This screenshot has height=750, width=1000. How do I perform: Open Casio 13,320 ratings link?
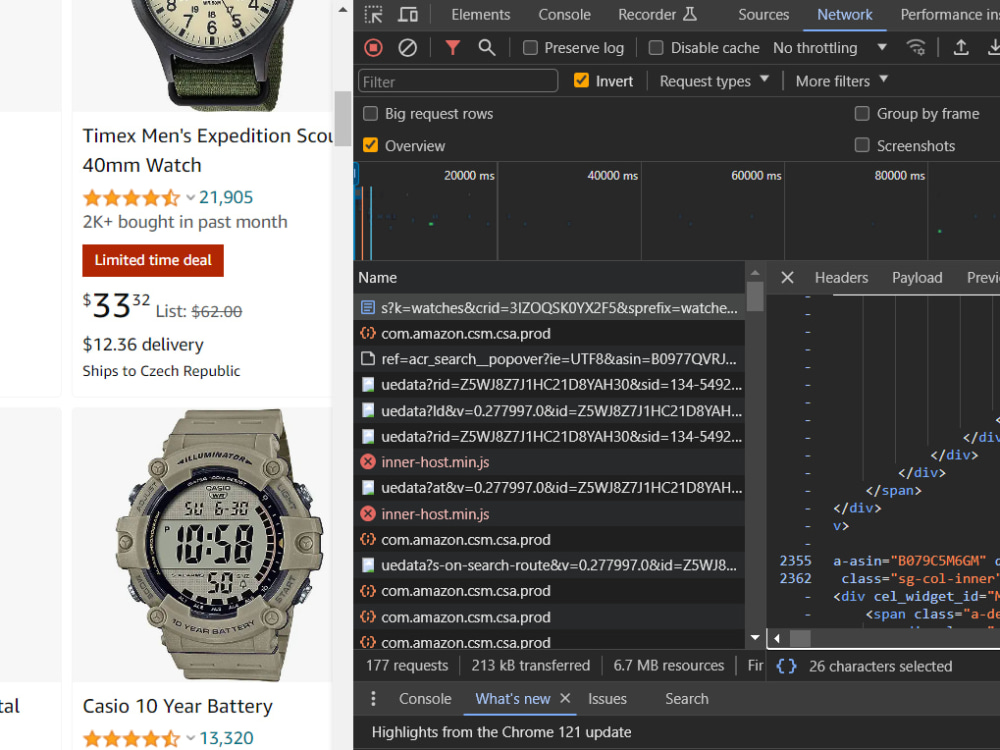click(226, 739)
